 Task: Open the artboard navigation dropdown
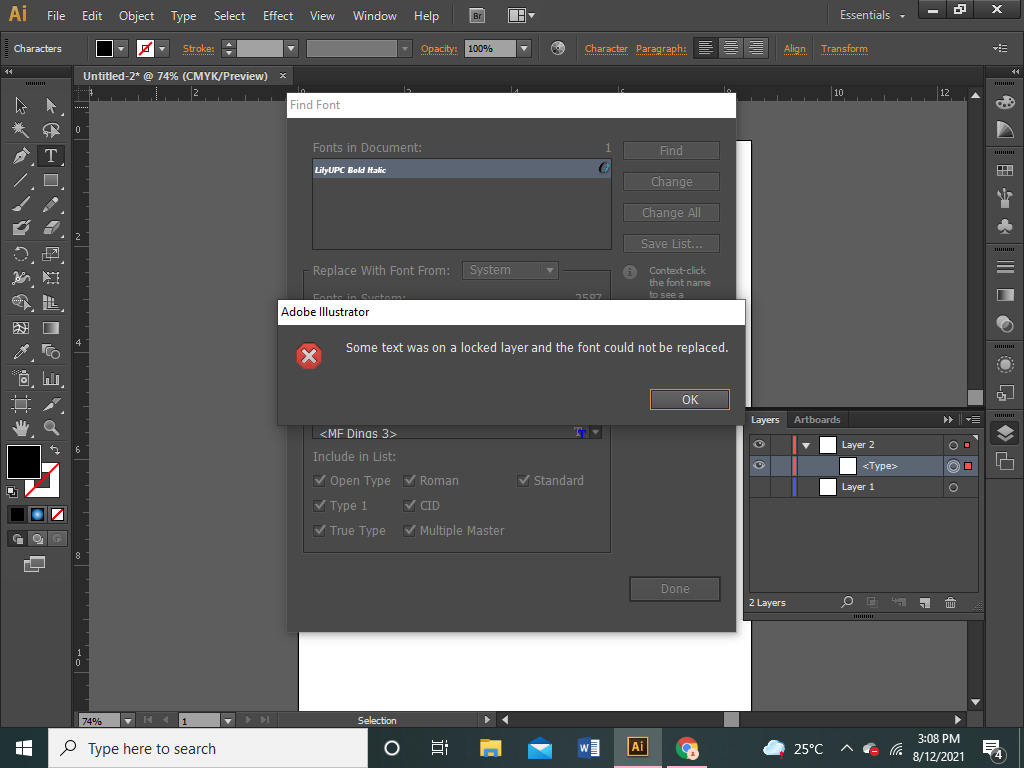point(228,720)
